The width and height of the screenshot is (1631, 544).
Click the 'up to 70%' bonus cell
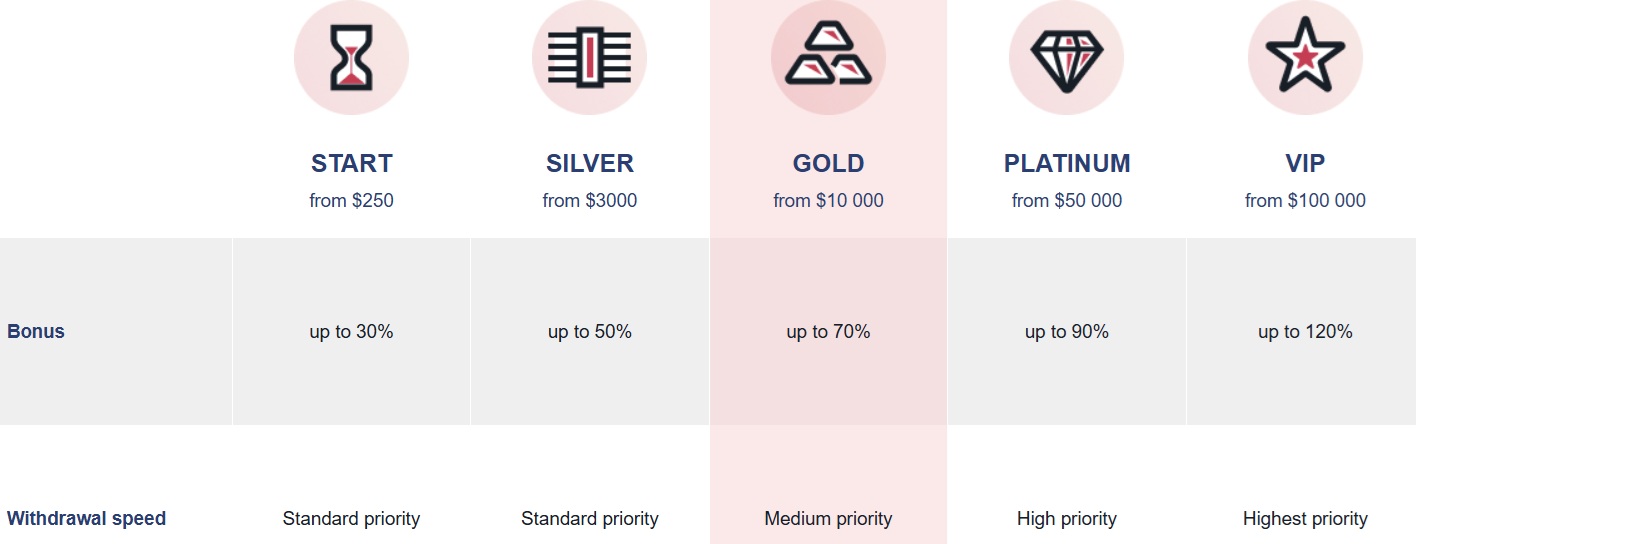(x=828, y=331)
